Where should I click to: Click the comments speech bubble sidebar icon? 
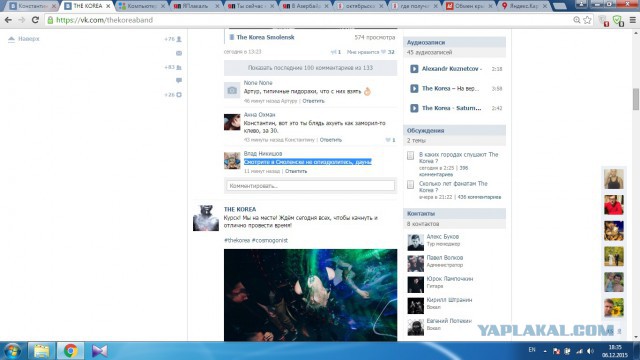(179, 80)
